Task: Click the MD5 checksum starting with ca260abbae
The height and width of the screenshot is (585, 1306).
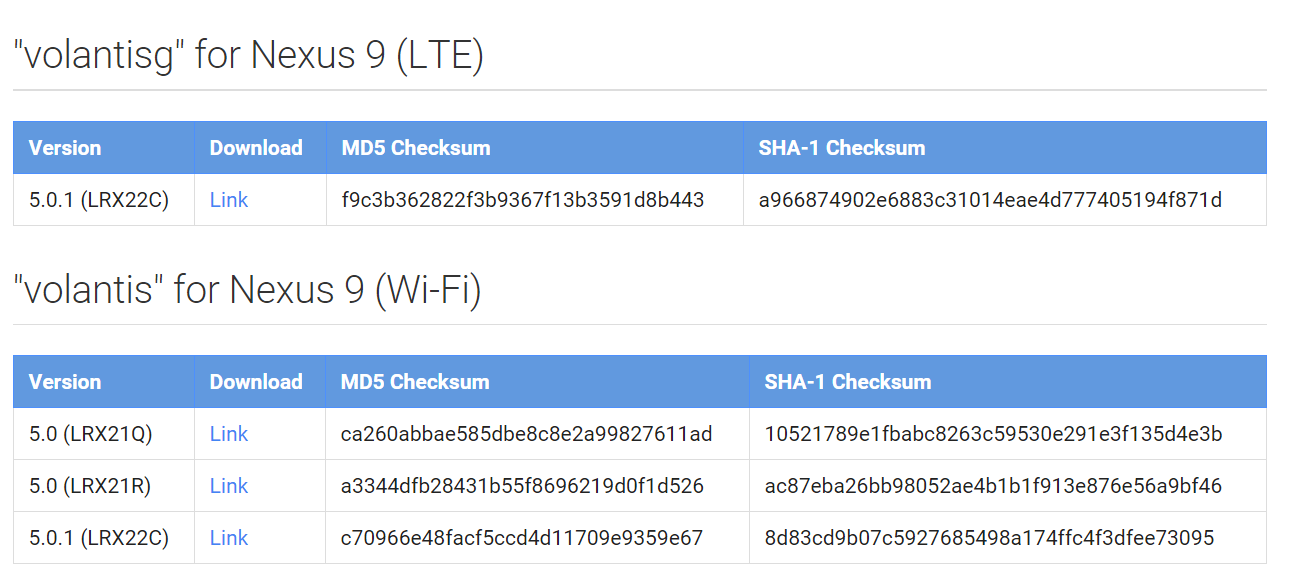Action: tap(526, 434)
